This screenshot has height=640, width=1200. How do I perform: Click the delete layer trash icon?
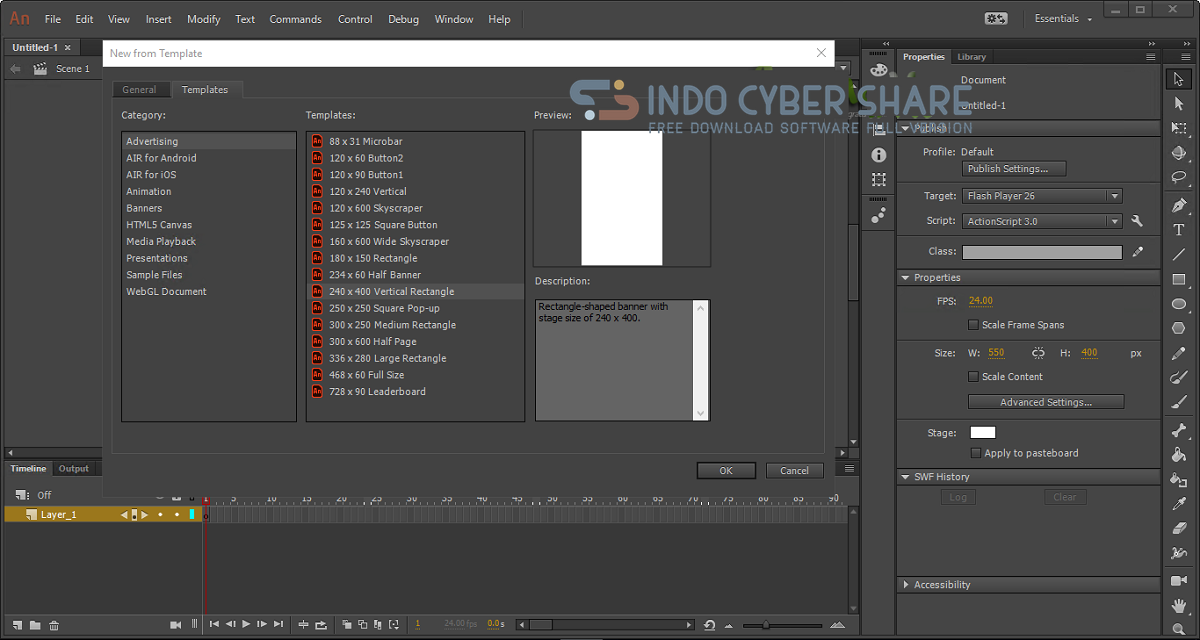click(54, 625)
